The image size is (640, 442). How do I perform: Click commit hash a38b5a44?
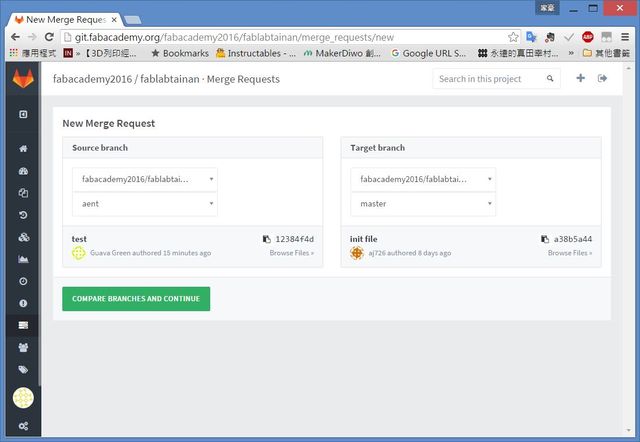(573, 239)
